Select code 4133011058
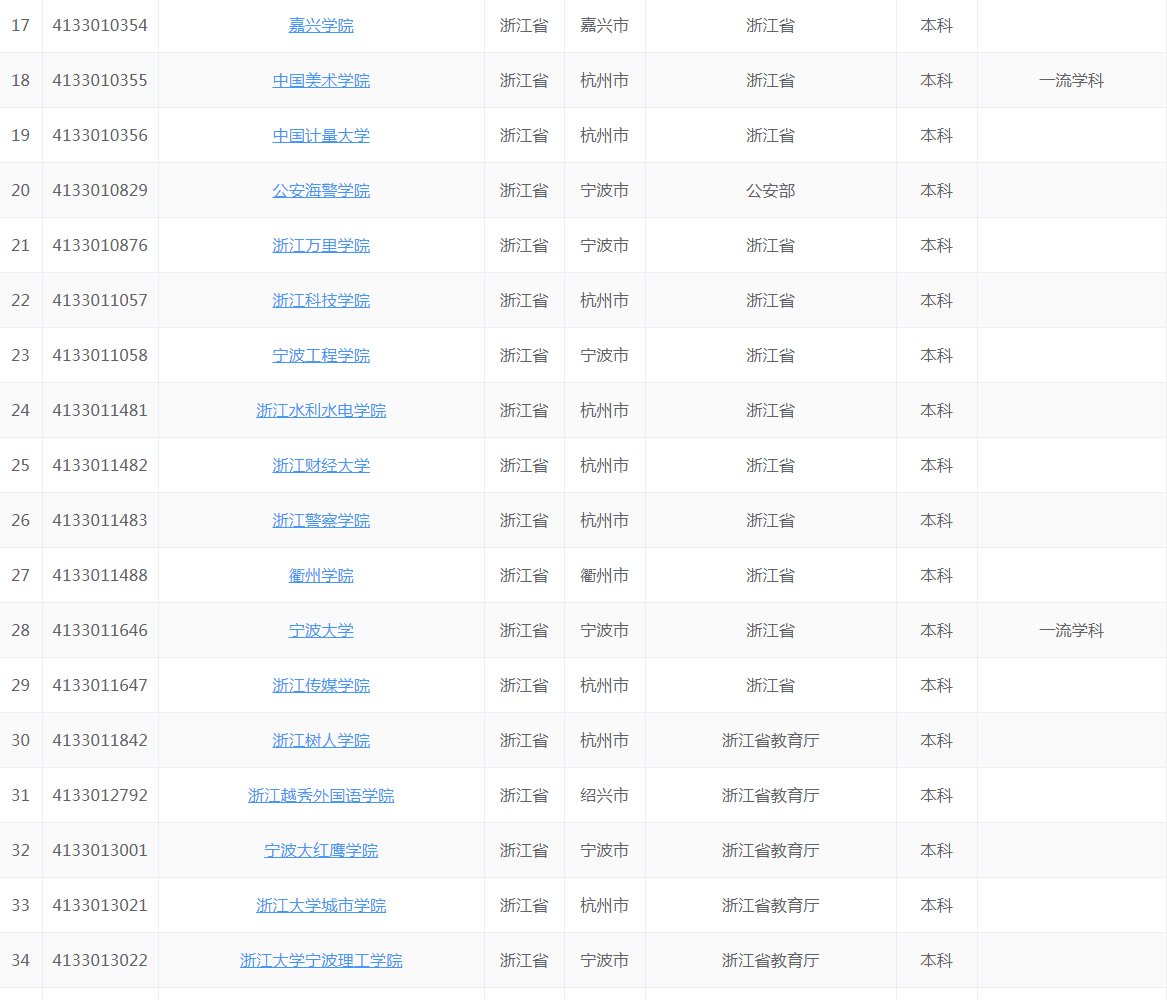This screenshot has width=1167, height=1000. pos(100,356)
